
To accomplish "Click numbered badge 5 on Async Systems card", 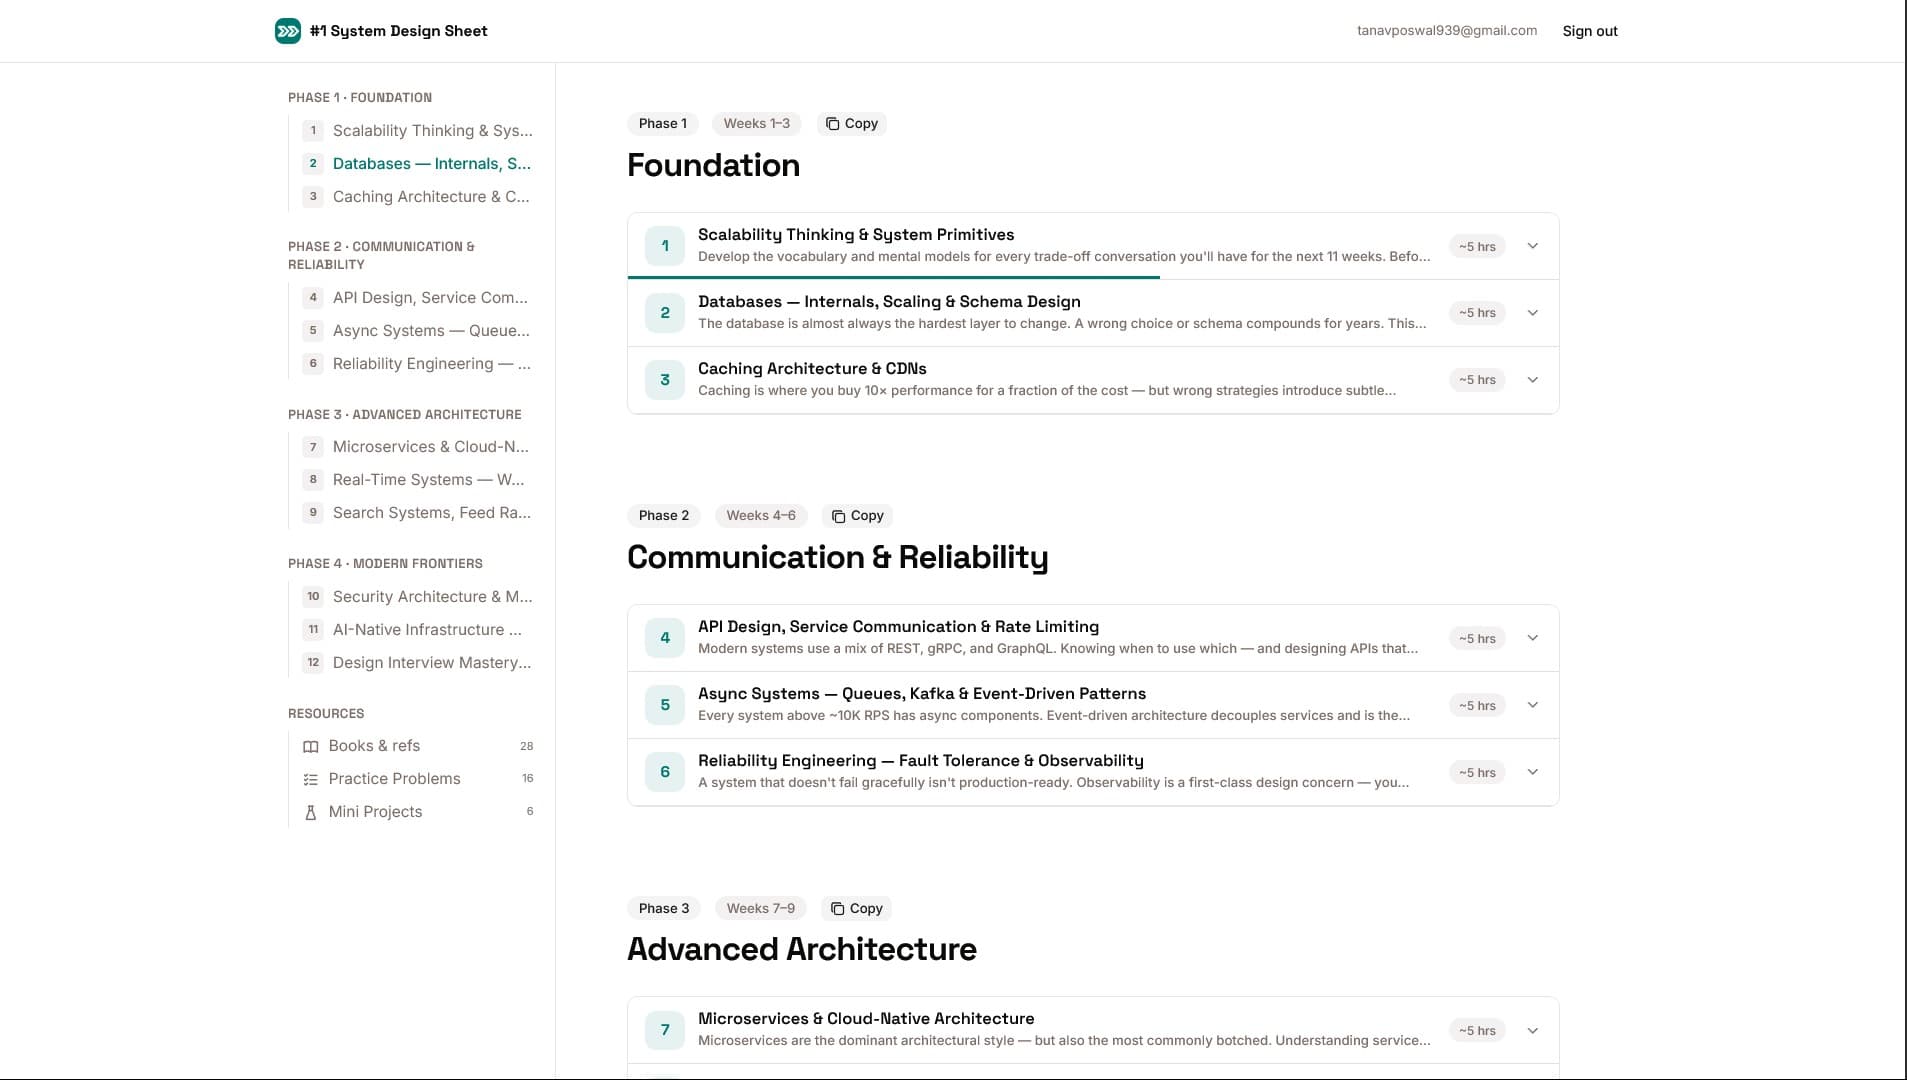I will [x=665, y=705].
